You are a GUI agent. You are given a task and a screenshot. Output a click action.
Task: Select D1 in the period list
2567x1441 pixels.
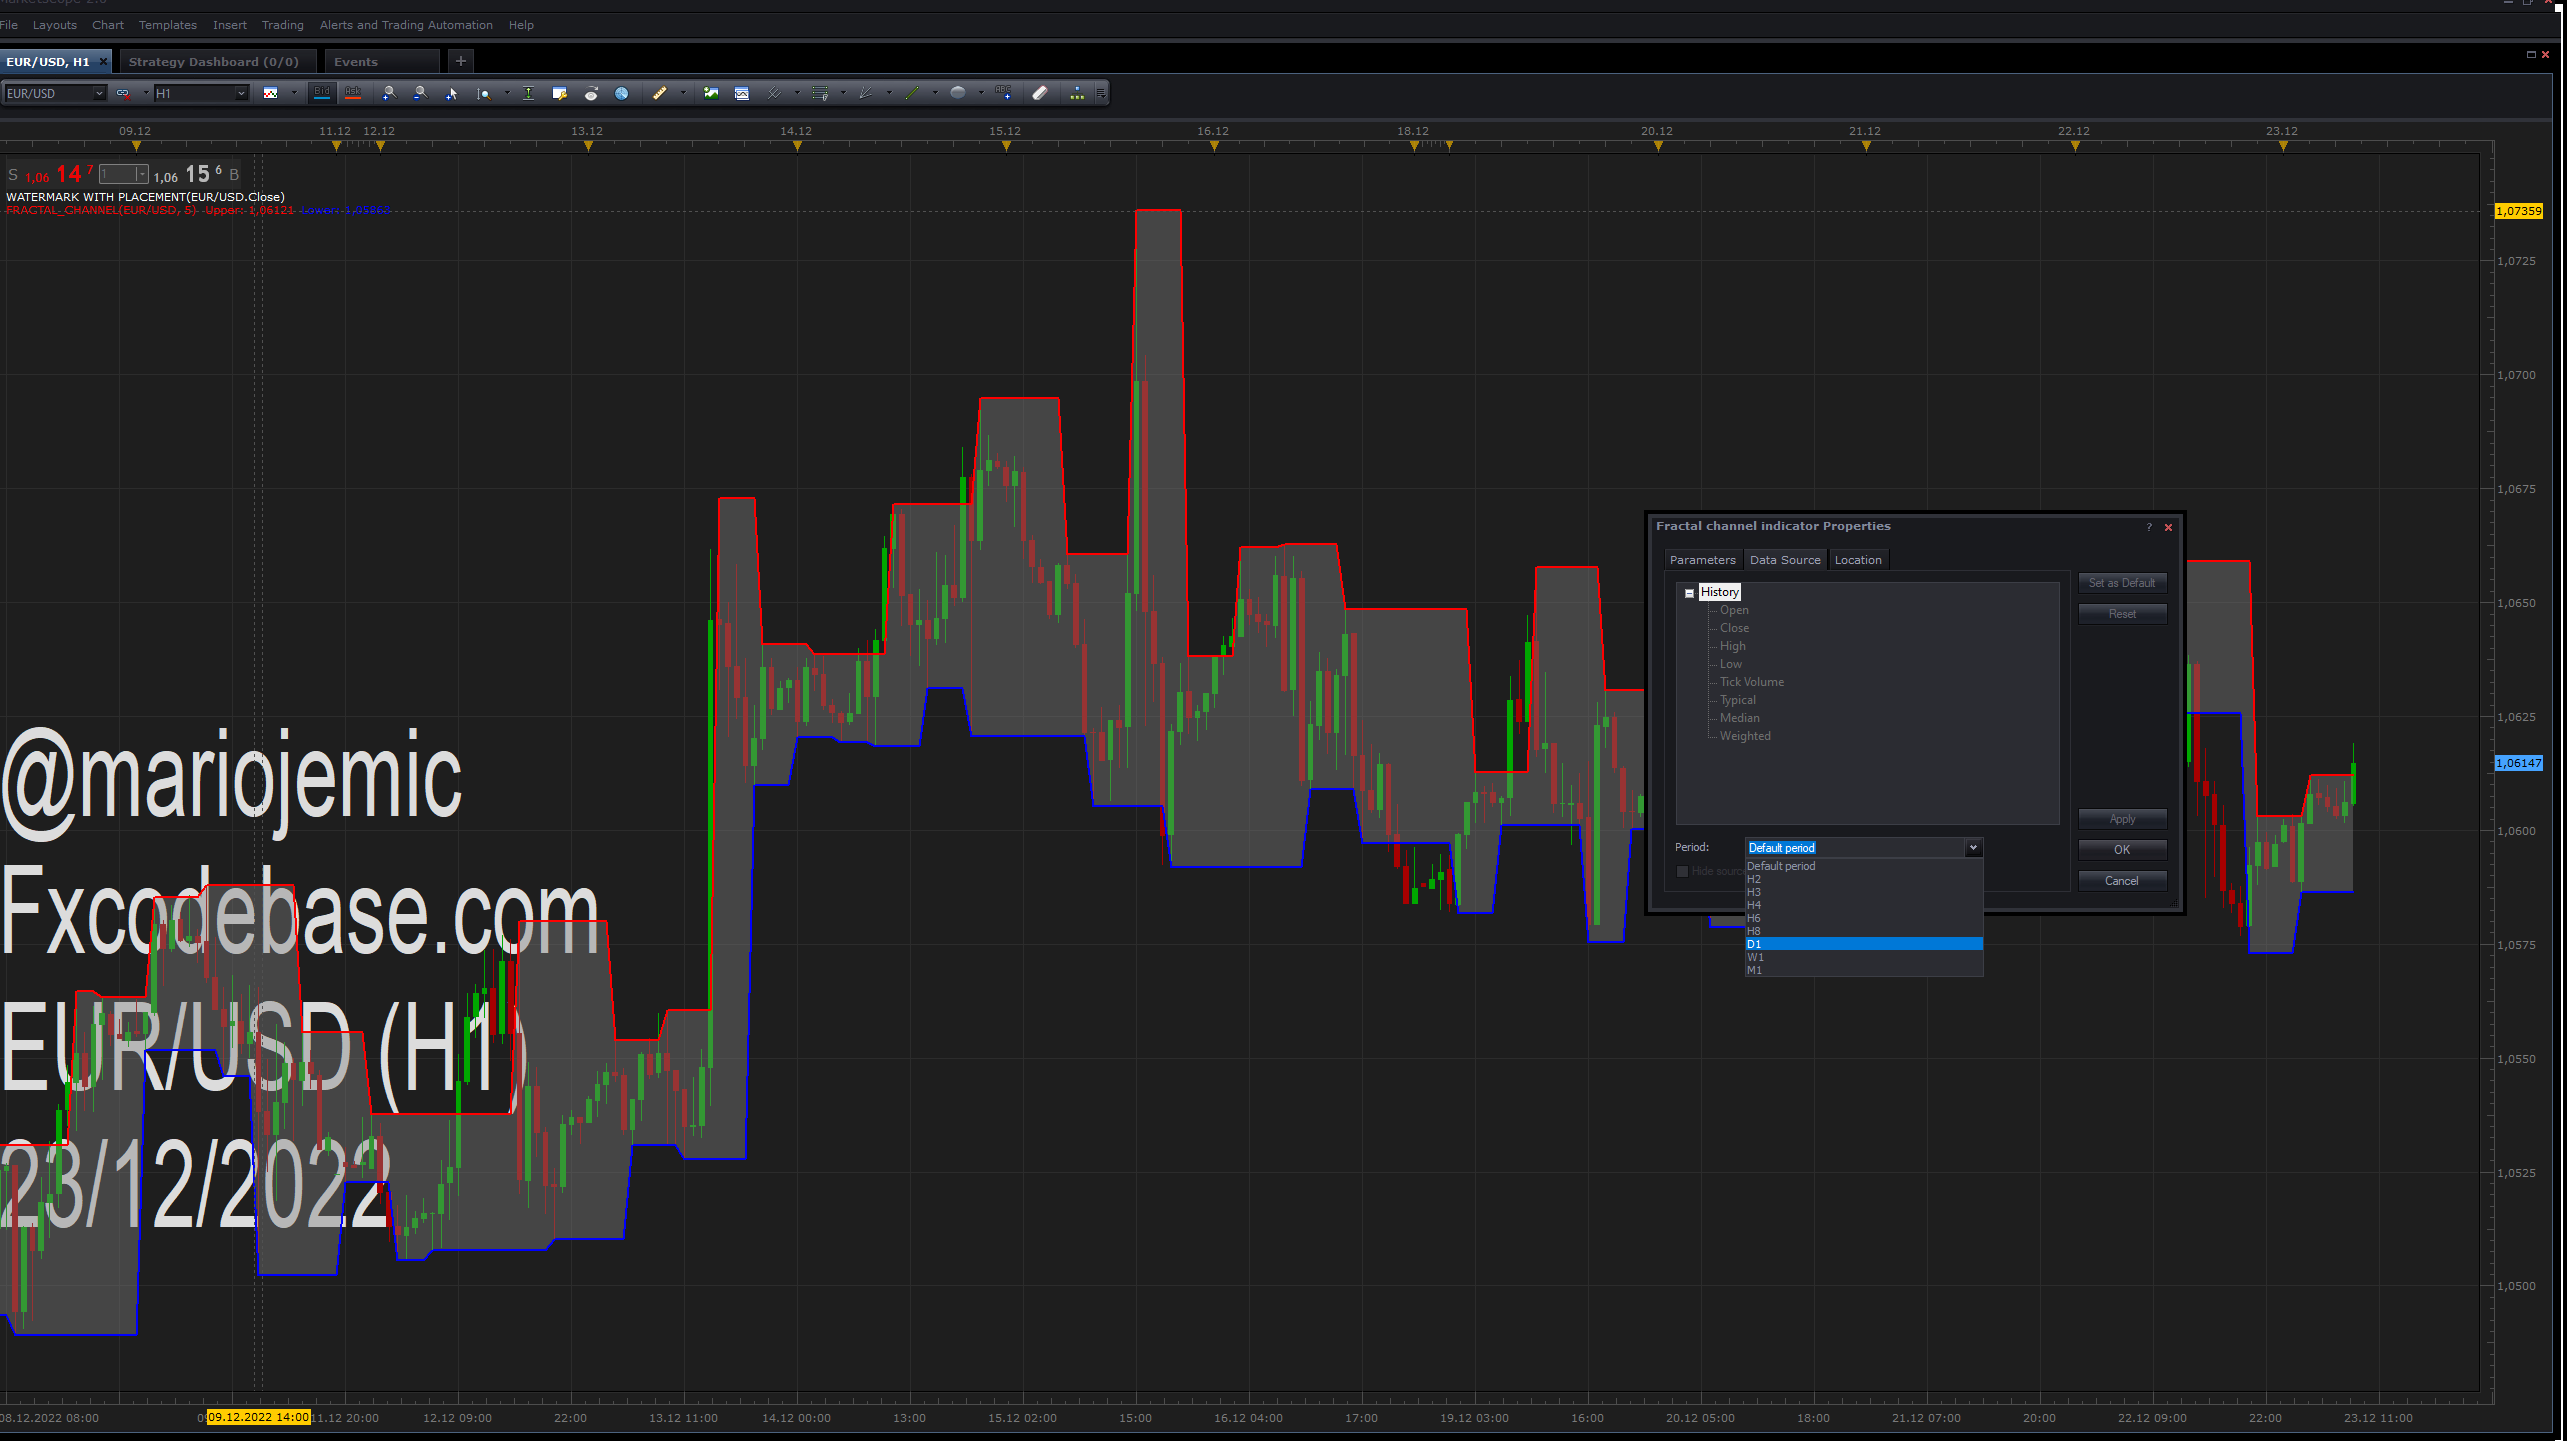tap(1864, 944)
